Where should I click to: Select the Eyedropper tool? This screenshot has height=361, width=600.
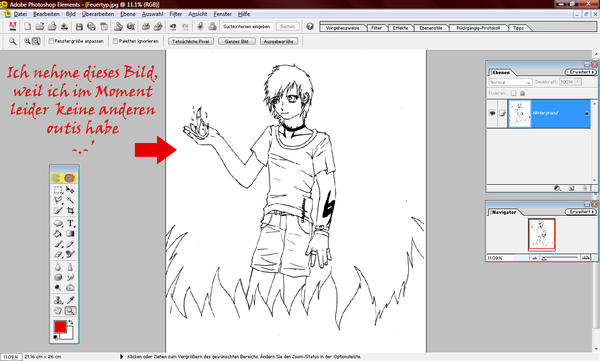click(70, 300)
